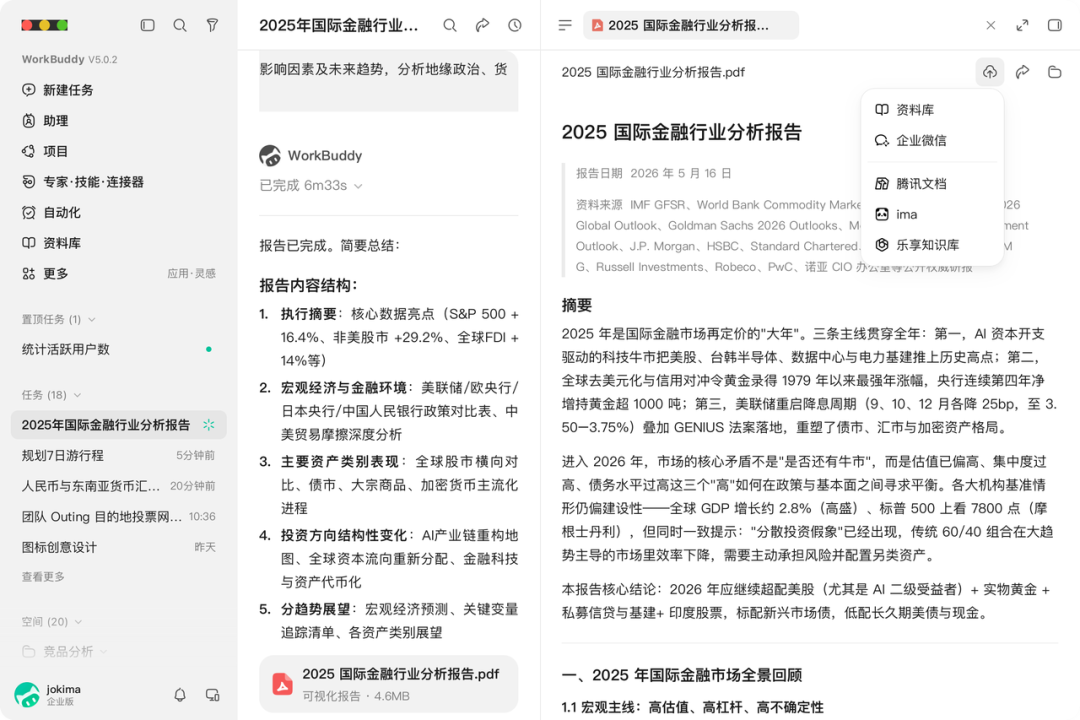Select 资料库 in the upload menu
This screenshot has width=1080, height=720.
click(x=932, y=110)
